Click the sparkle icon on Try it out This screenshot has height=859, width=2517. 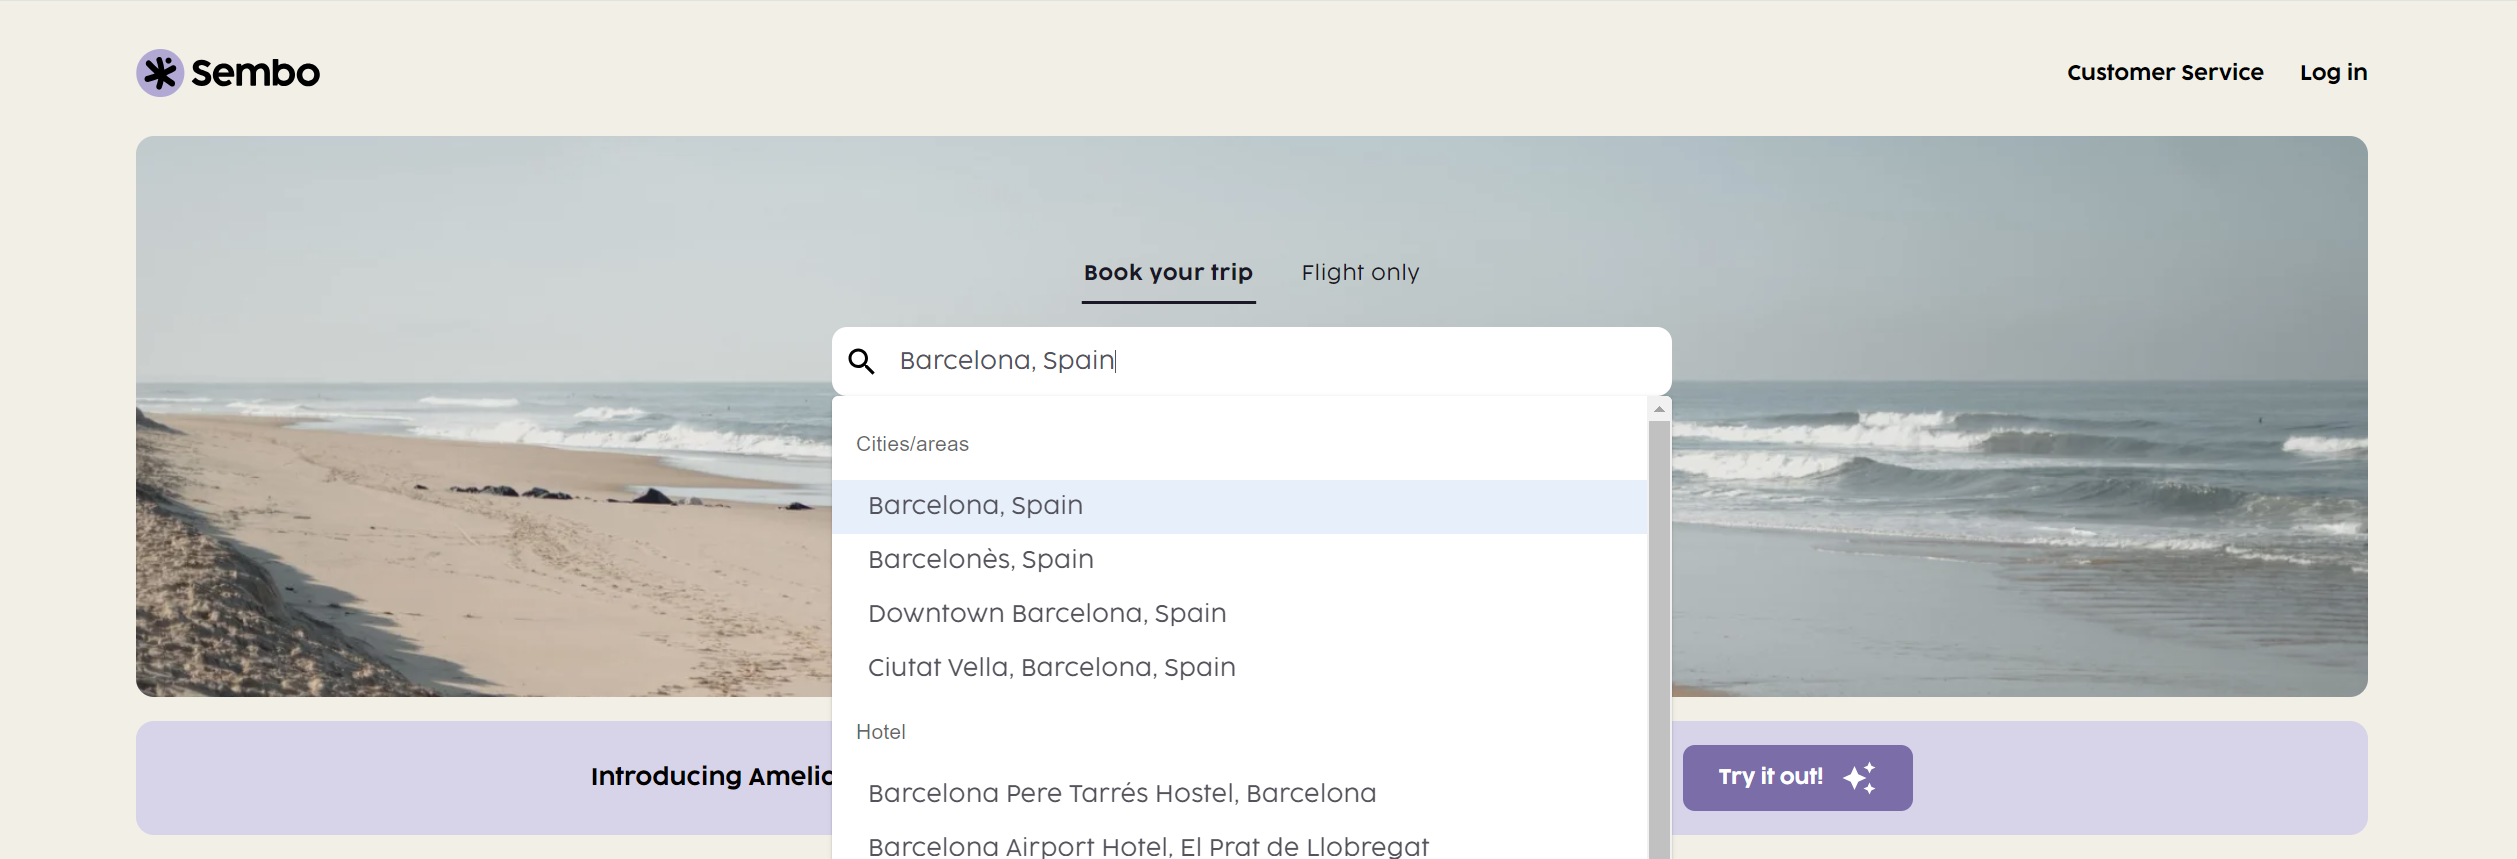pyautogui.click(x=1860, y=777)
